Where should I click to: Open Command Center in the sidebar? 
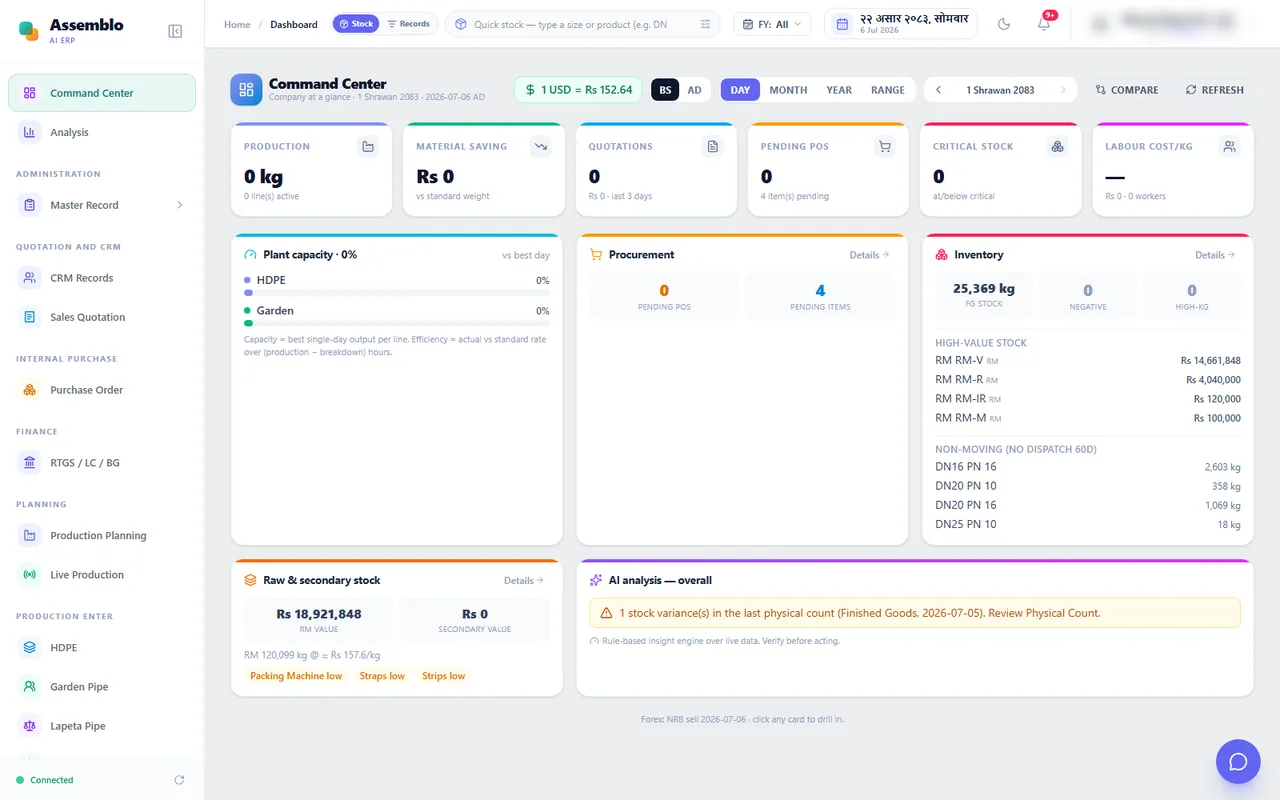click(102, 93)
